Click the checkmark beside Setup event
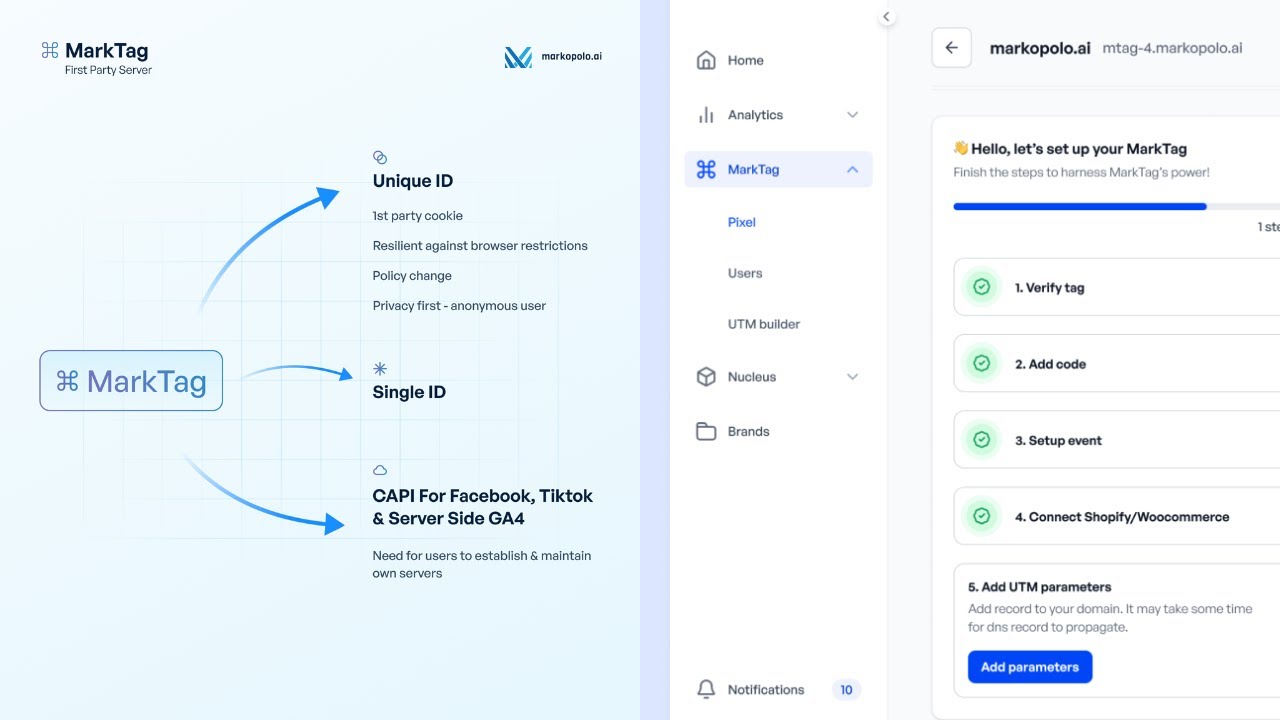 click(x=981, y=440)
